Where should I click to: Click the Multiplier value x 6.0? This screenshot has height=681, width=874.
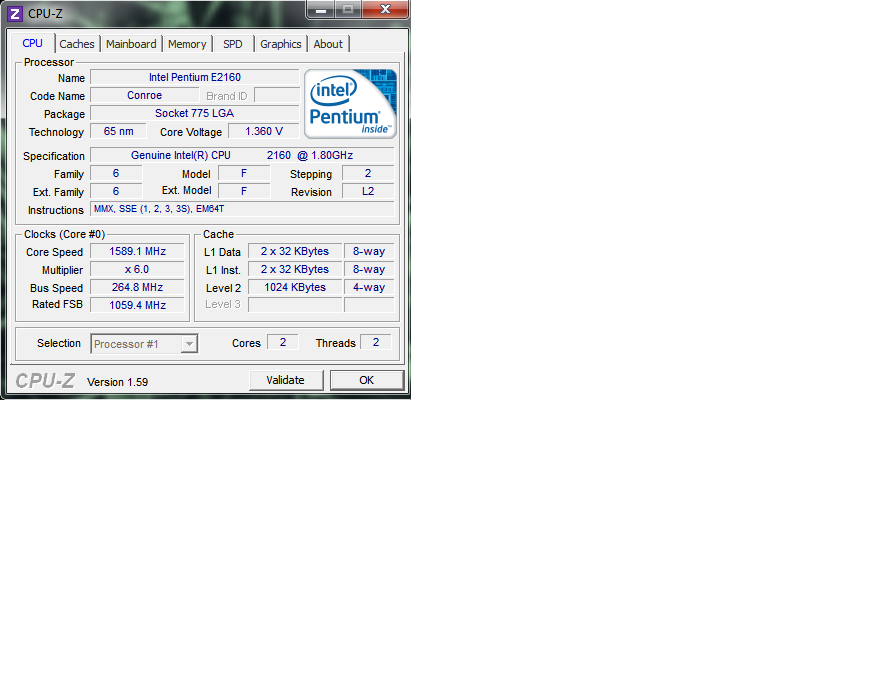137,270
